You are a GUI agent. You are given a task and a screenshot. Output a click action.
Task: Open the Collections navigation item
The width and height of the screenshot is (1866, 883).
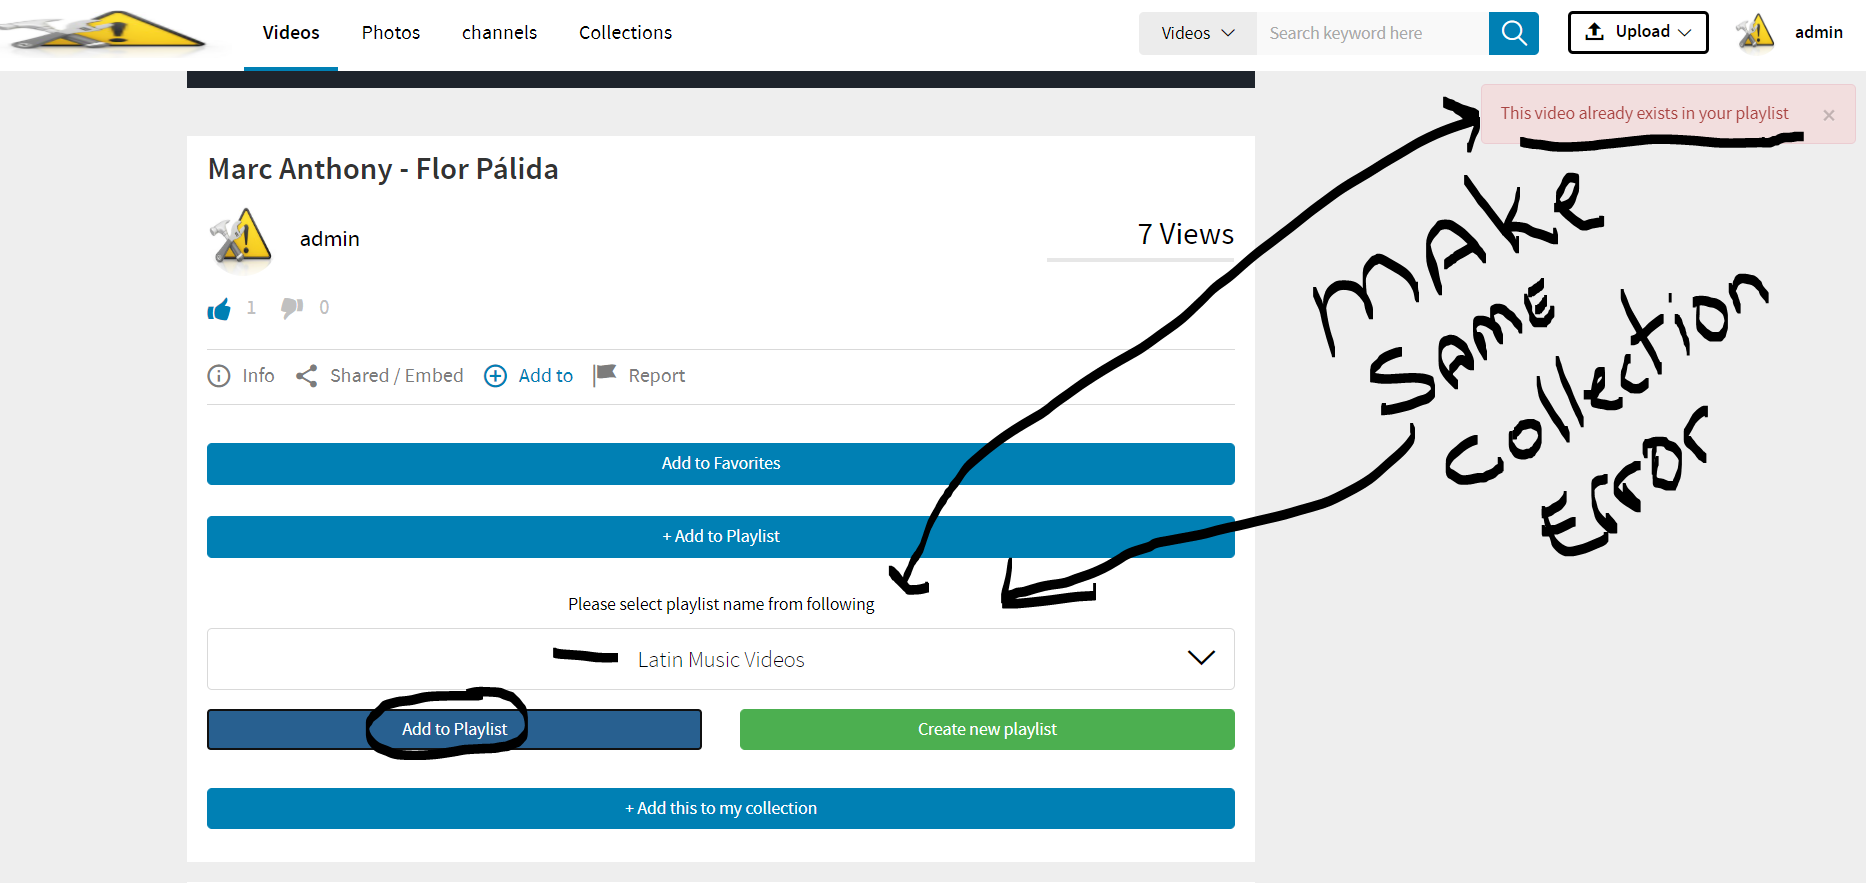626,33
